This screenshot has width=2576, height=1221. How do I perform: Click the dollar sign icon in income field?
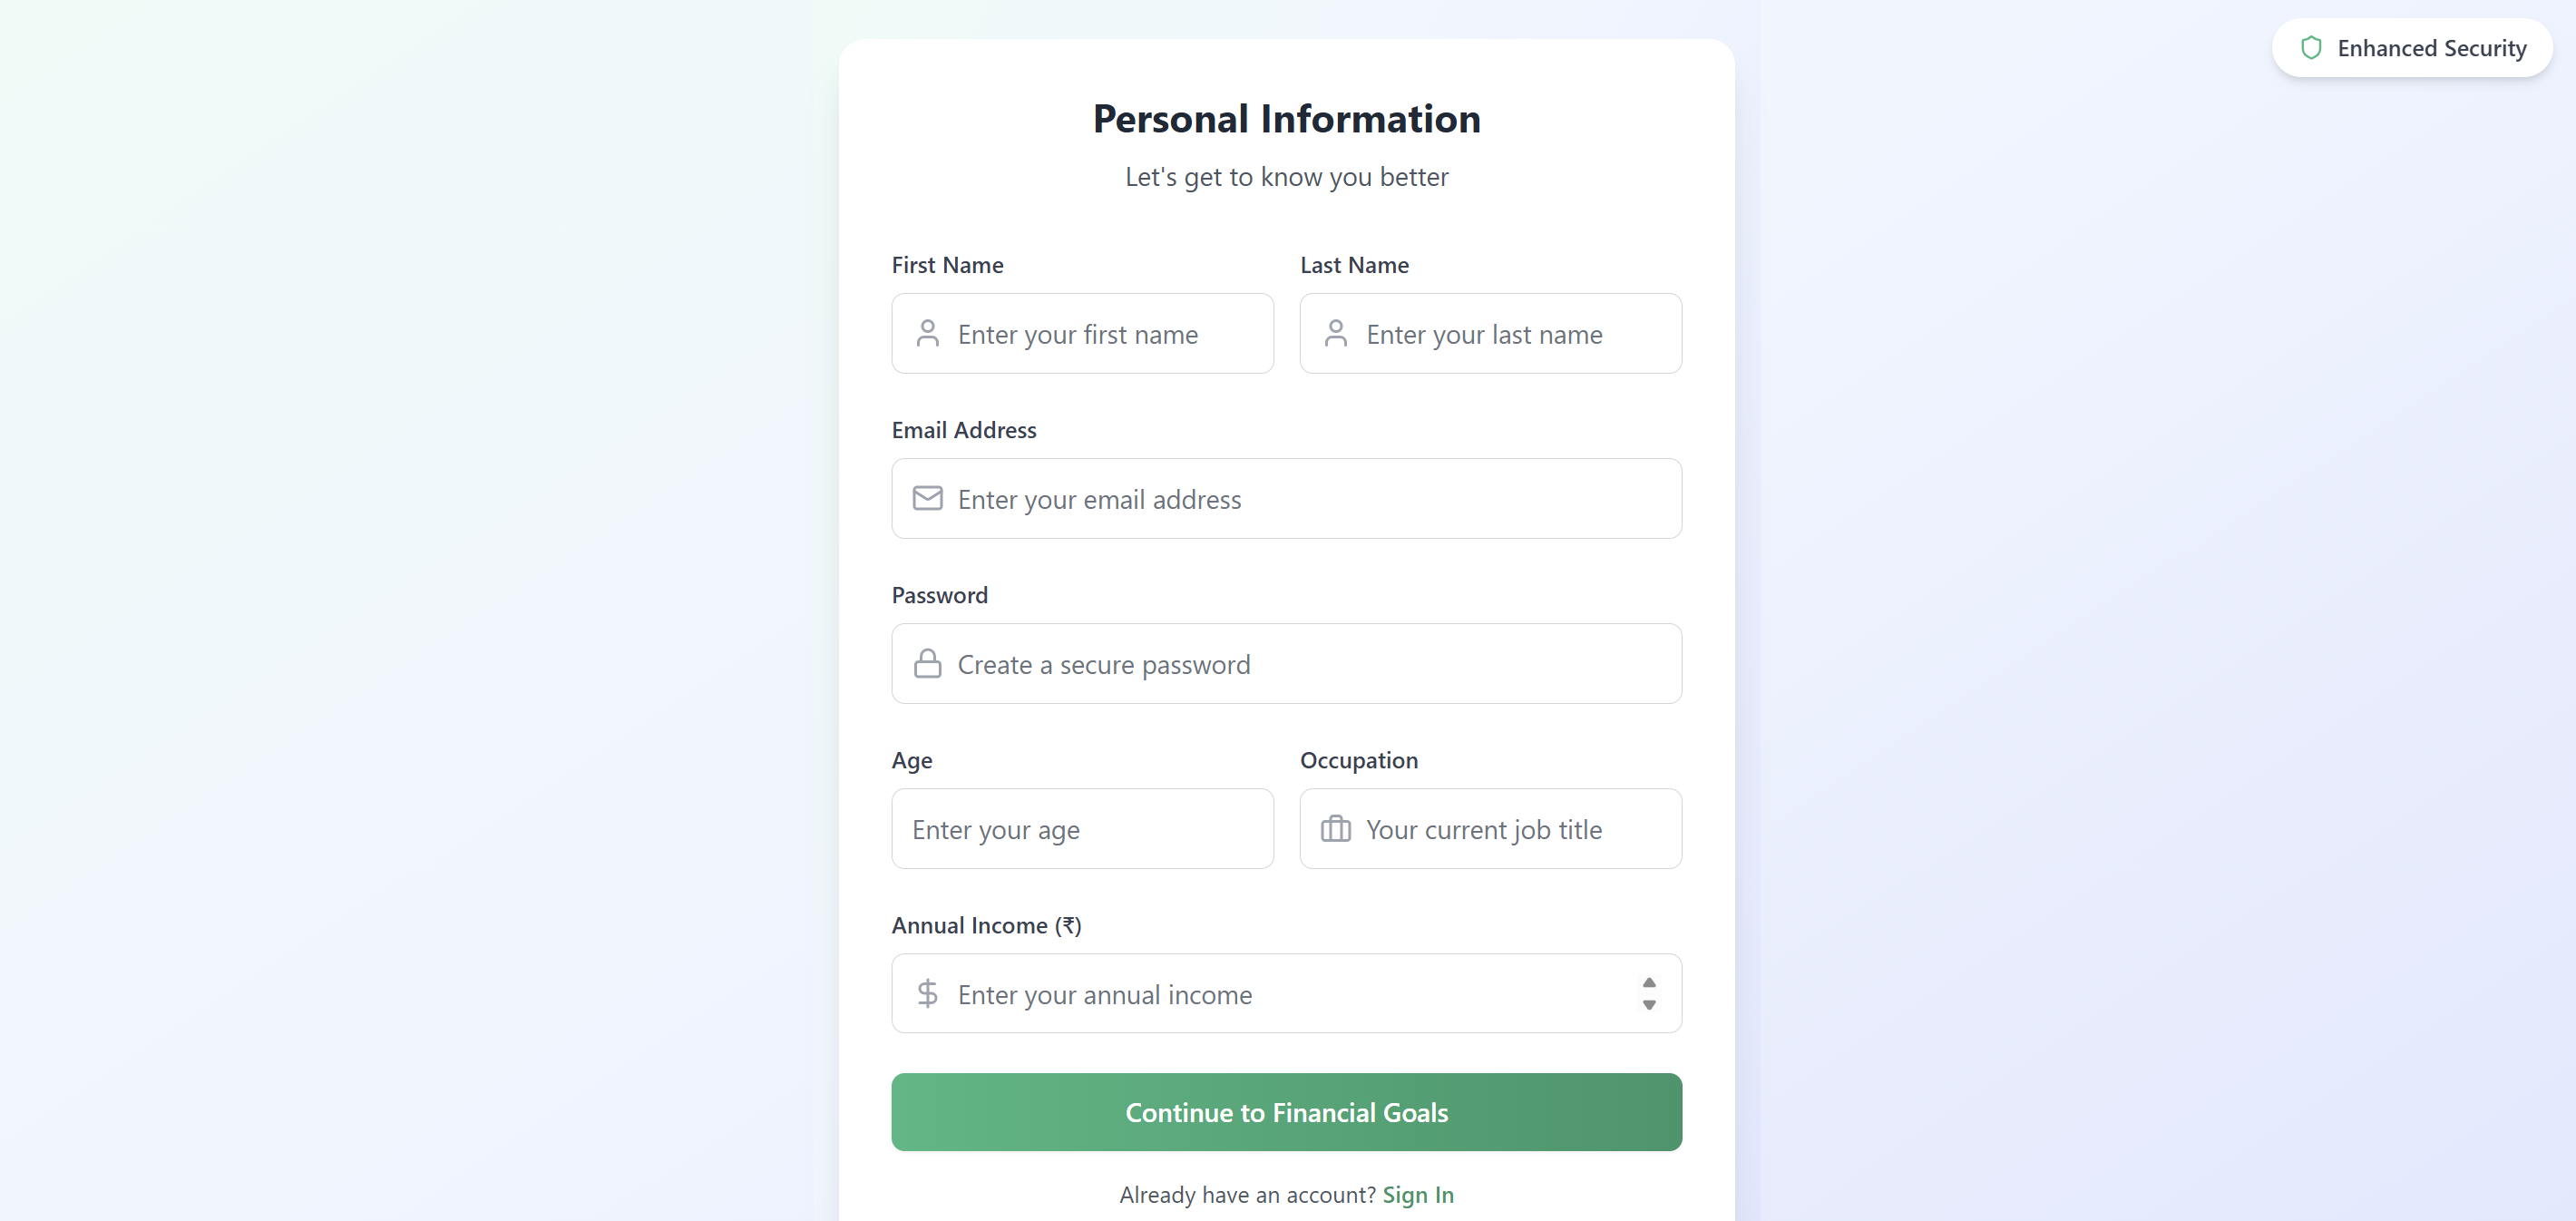coord(927,993)
